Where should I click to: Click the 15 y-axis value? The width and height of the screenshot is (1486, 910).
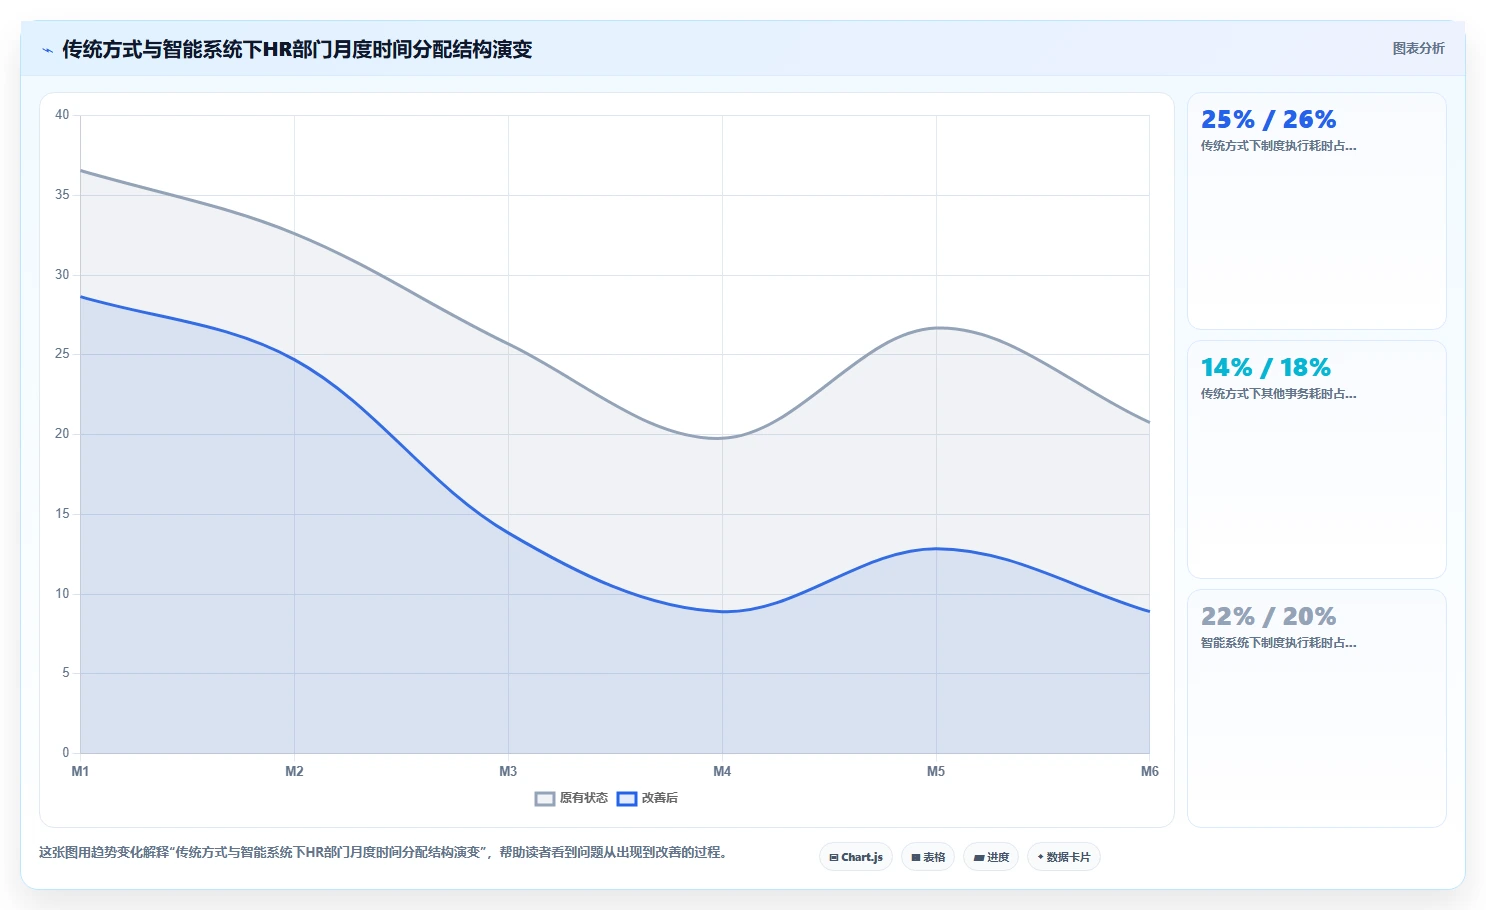(x=62, y=514)
